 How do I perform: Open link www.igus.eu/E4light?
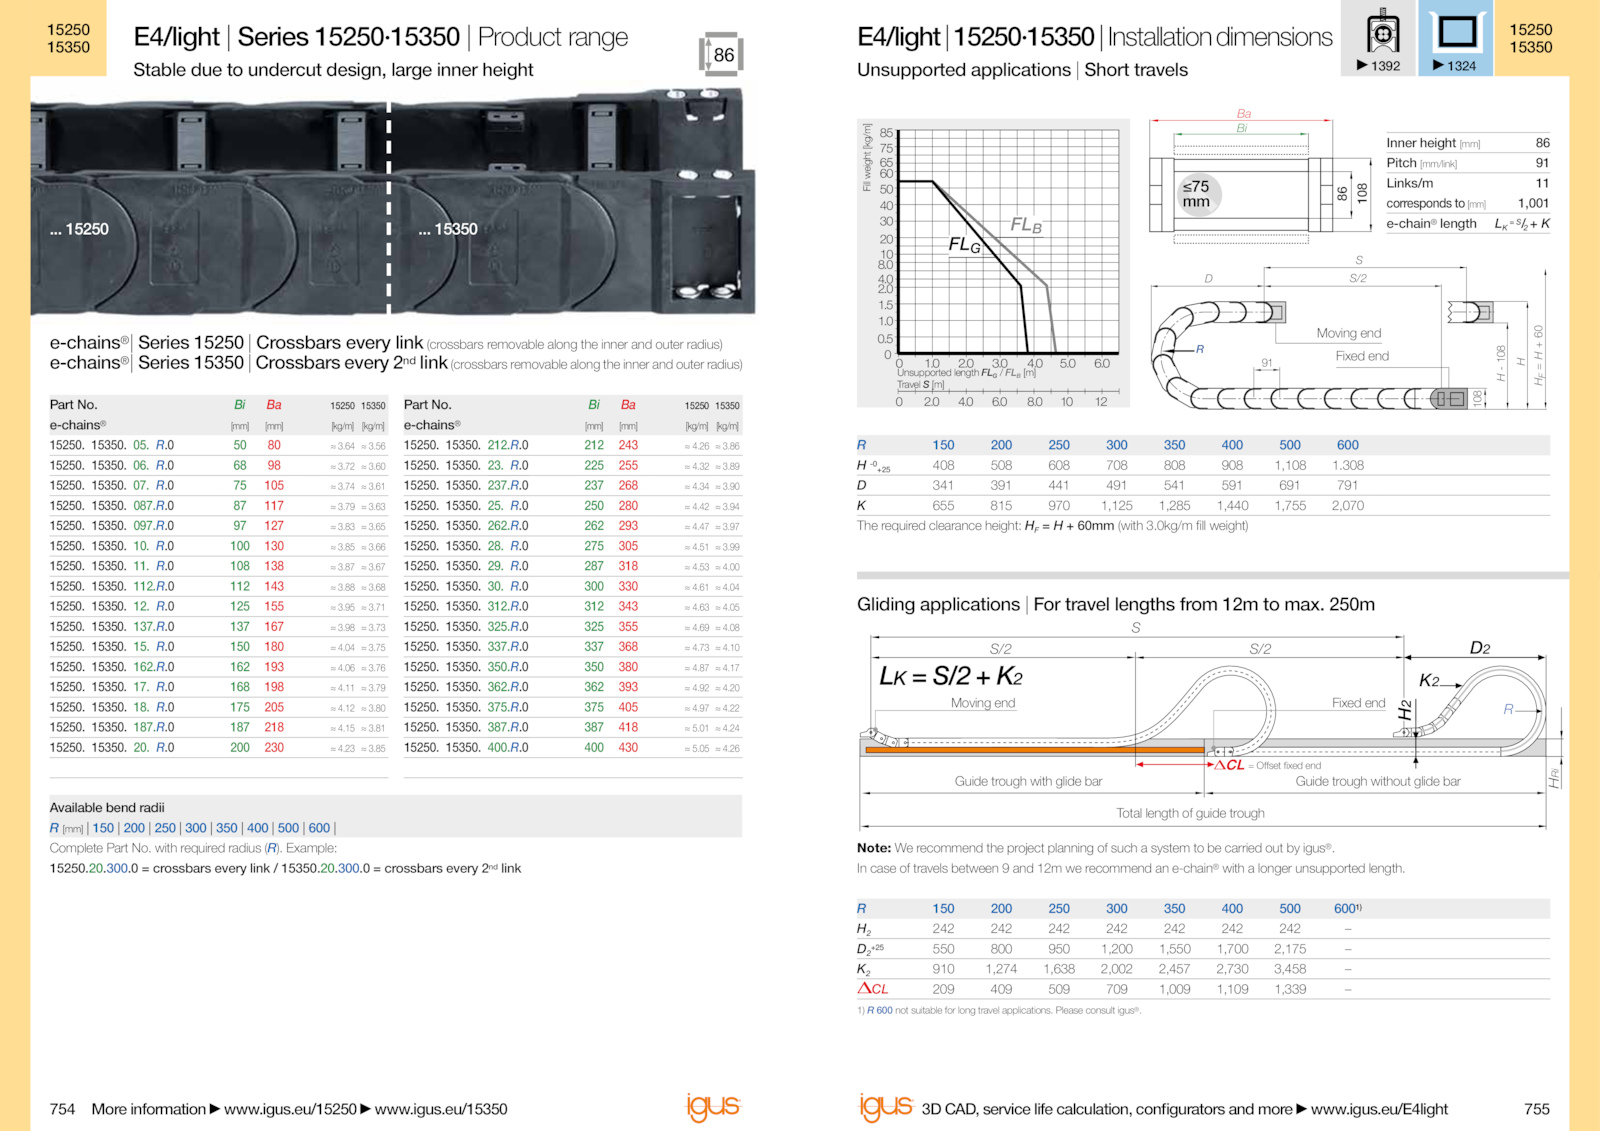[1379, 1109]
